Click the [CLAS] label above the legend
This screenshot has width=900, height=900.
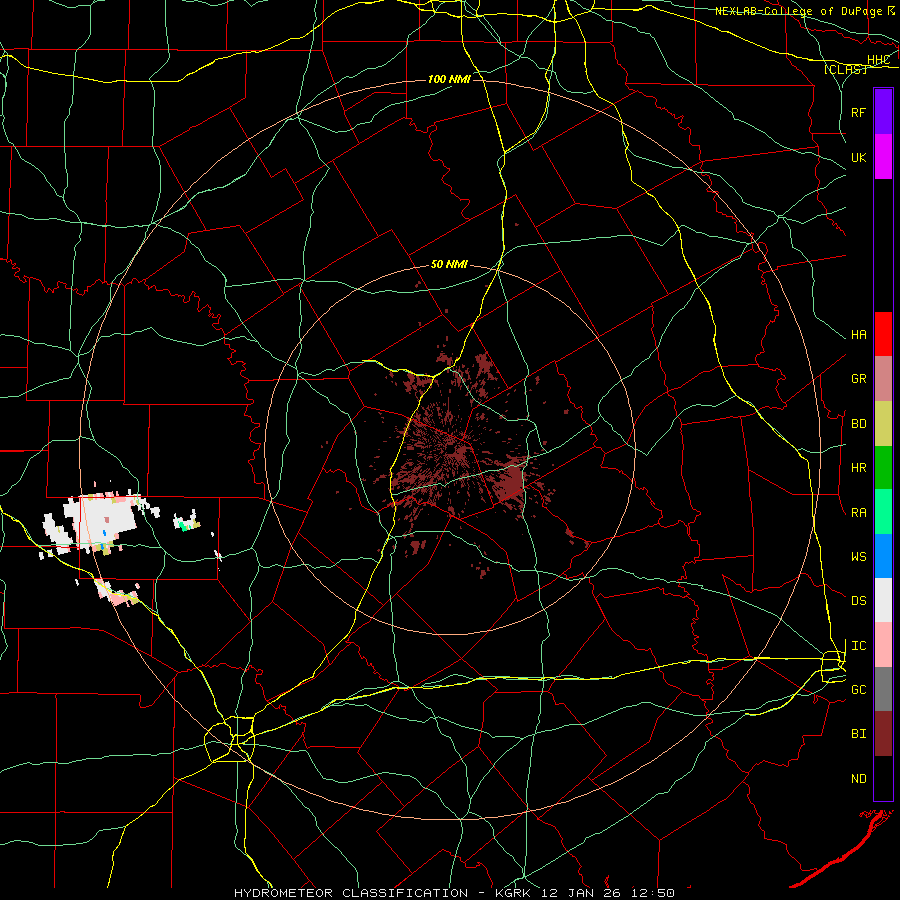tap(845, 70)
